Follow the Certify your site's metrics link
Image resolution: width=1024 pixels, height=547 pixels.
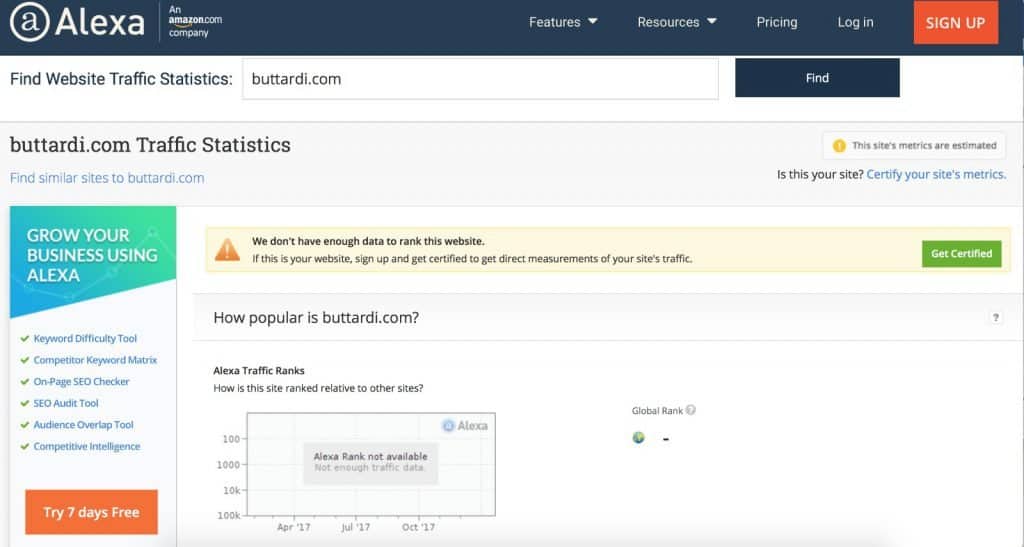936,174
